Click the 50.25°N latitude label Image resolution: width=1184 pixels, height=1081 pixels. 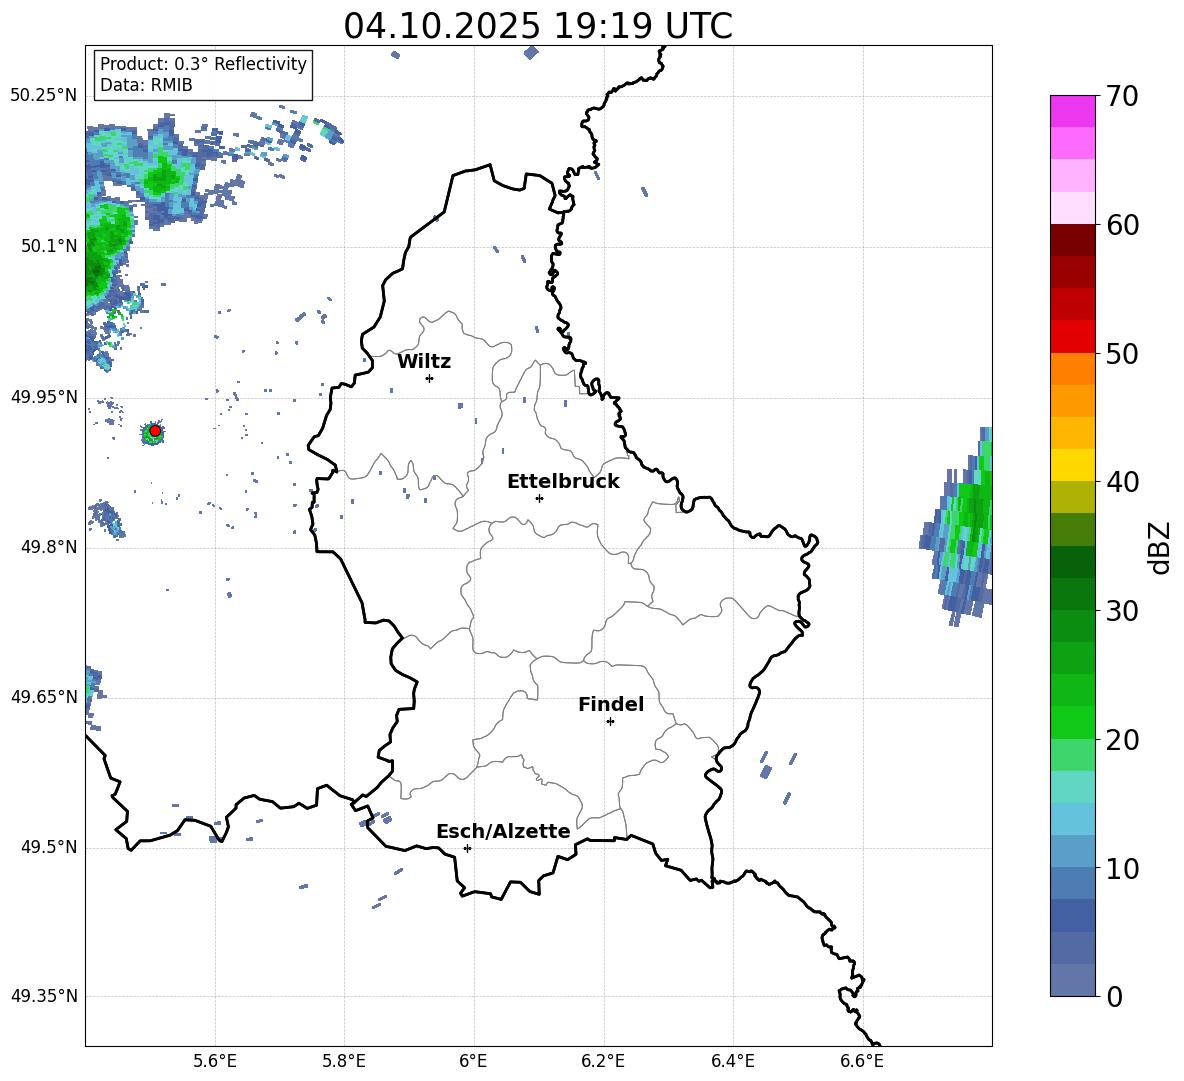point(44,96)
